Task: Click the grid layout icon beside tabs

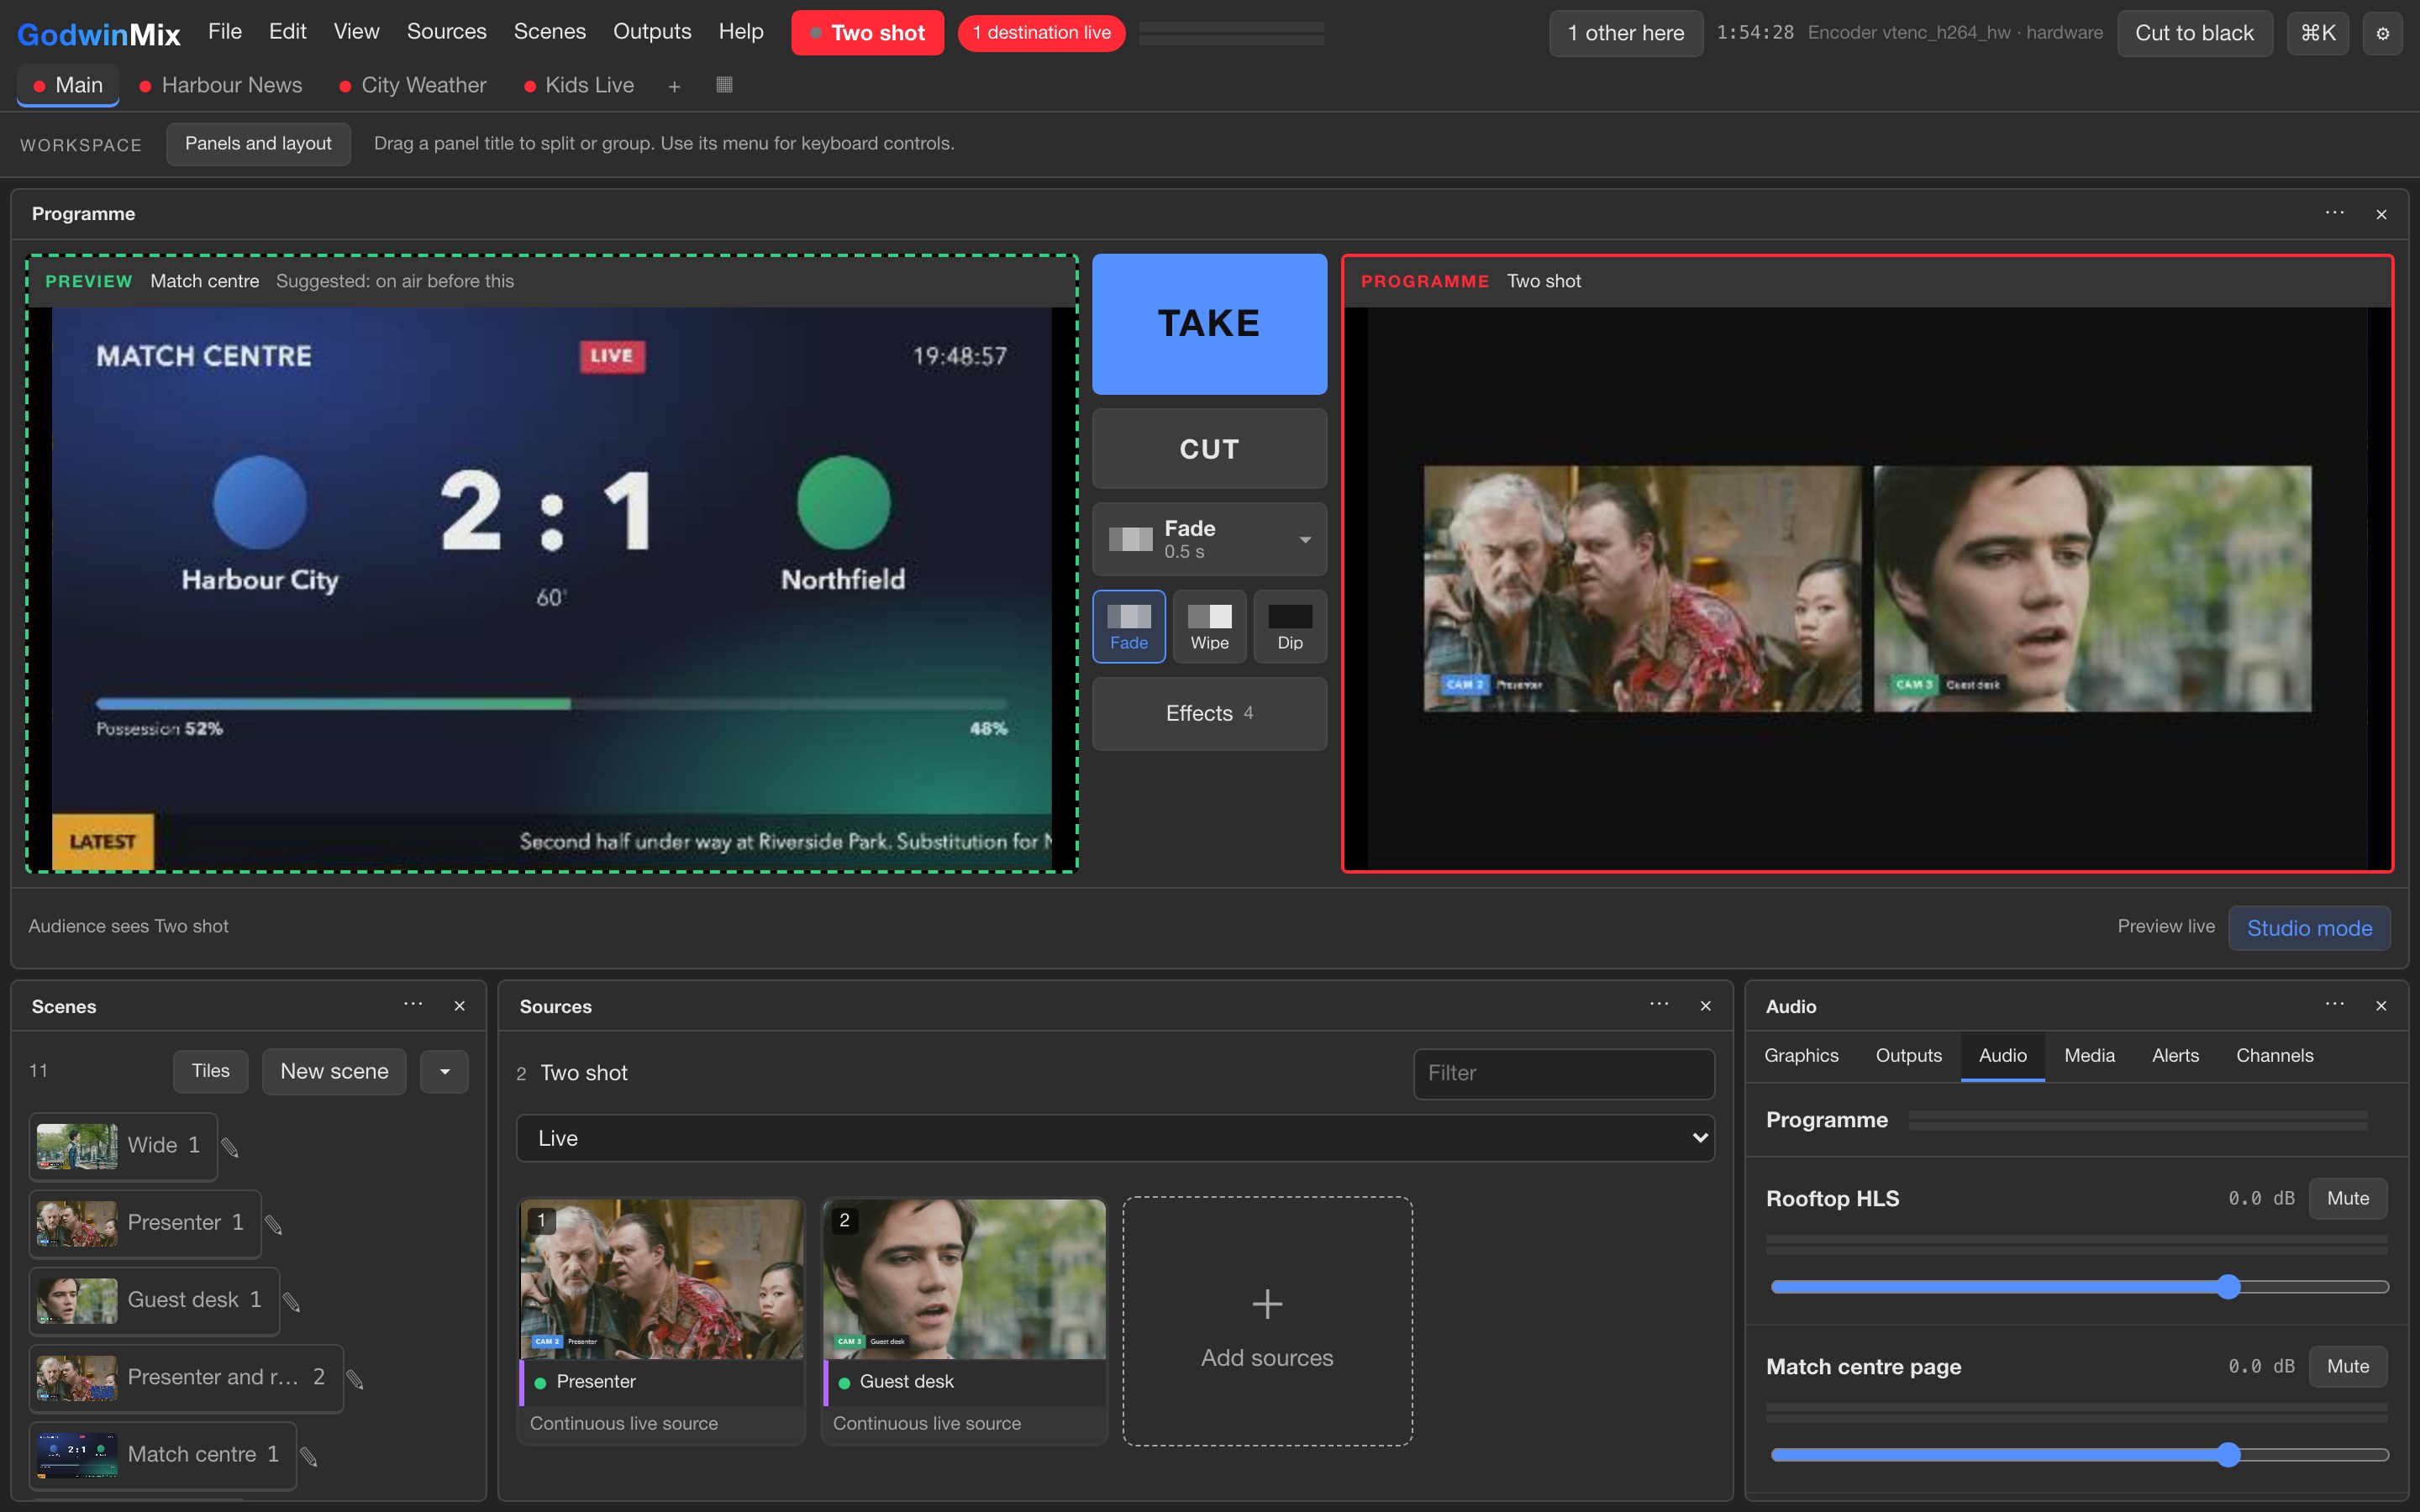Action: pyautogui.click(x=724, y=85)
